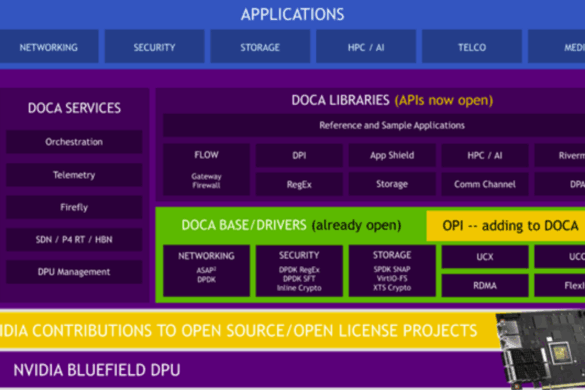
Task: Click the Storage library box
Action: pos(392,184)
